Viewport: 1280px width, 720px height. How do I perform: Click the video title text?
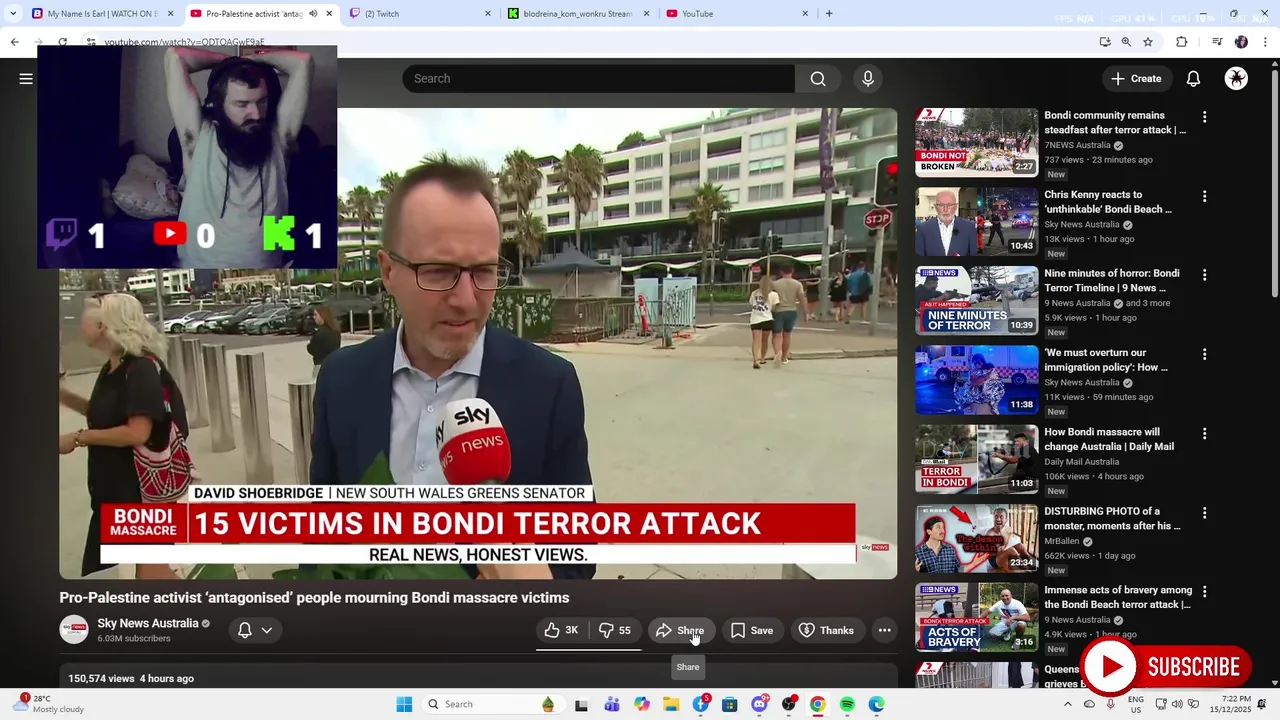coord(314,598)
